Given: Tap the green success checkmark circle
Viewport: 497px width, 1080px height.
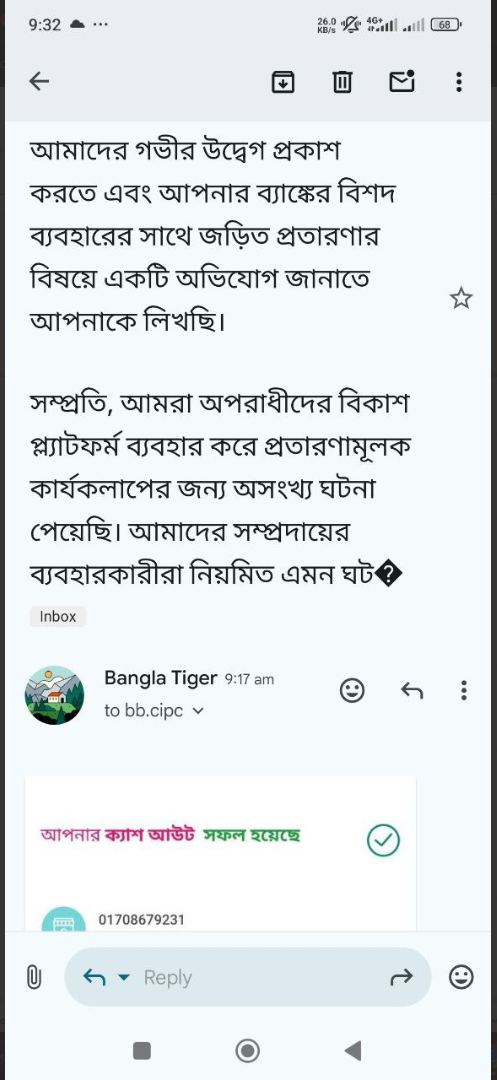Looking at the screenshot, I should coord(383,840).
